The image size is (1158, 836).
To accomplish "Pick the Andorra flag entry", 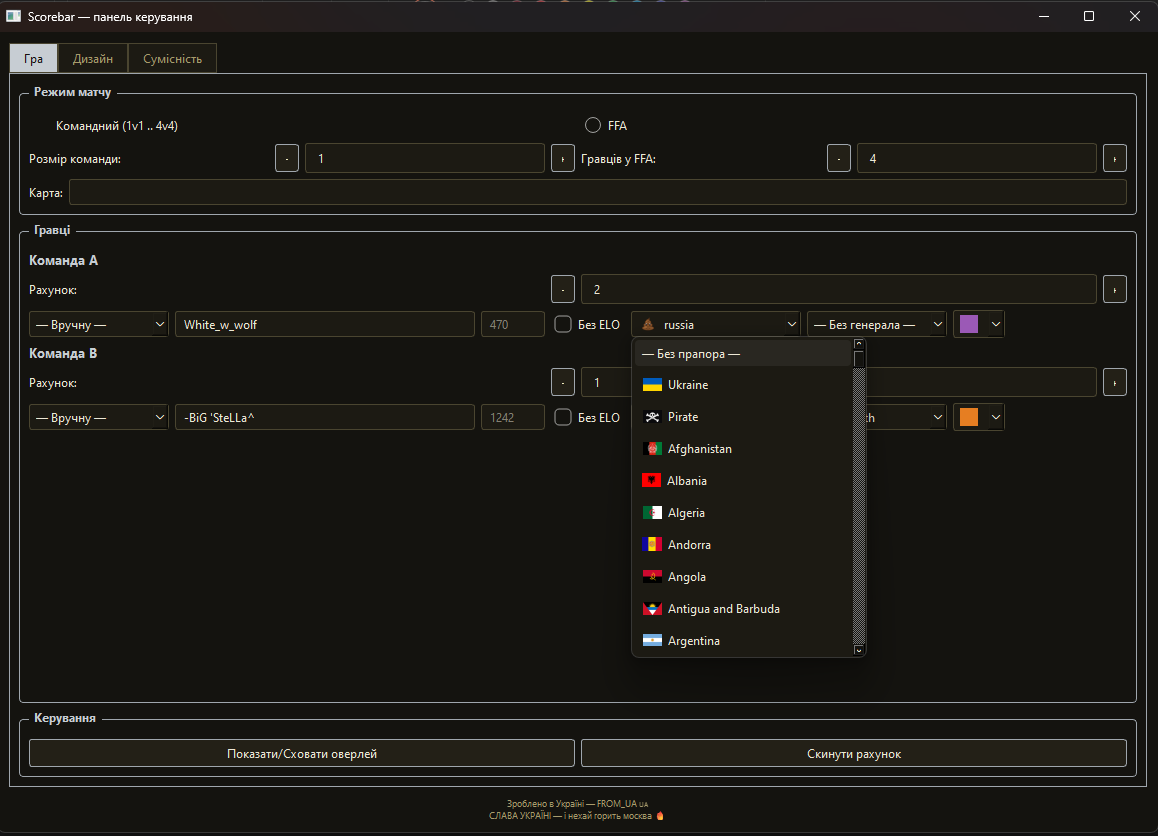I will click(743, 545).
